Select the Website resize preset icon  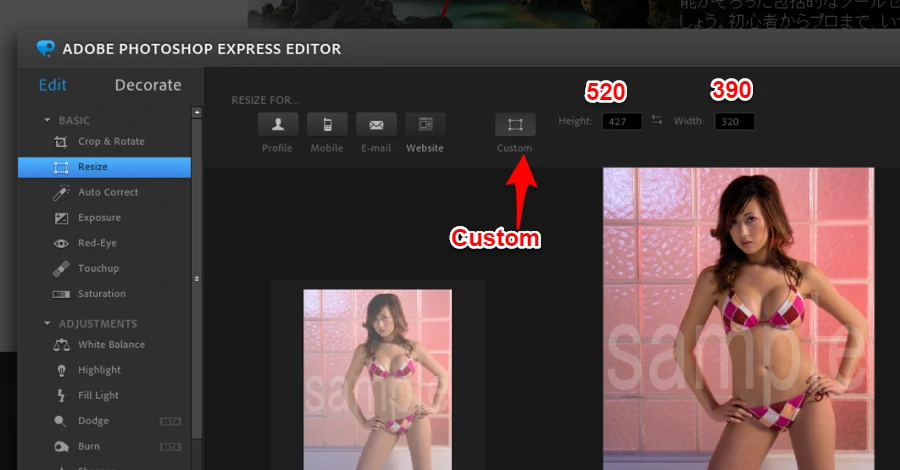(425, 125)
